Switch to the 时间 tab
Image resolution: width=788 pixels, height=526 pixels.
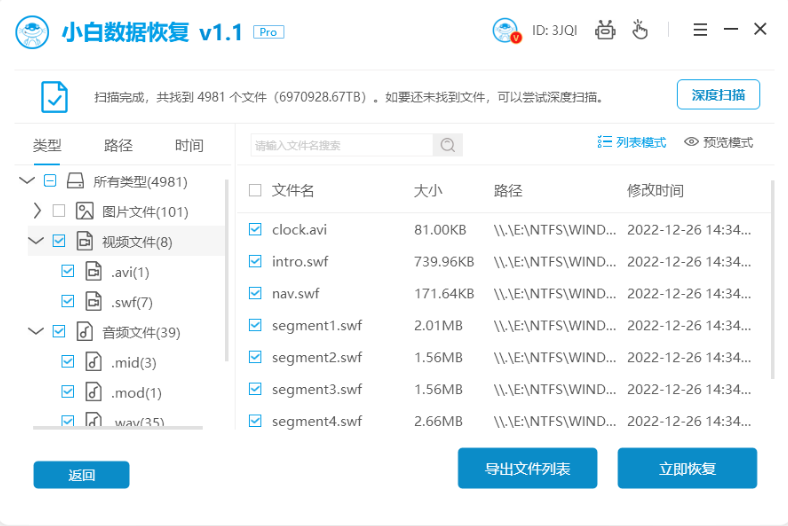(x=189, y=145)
